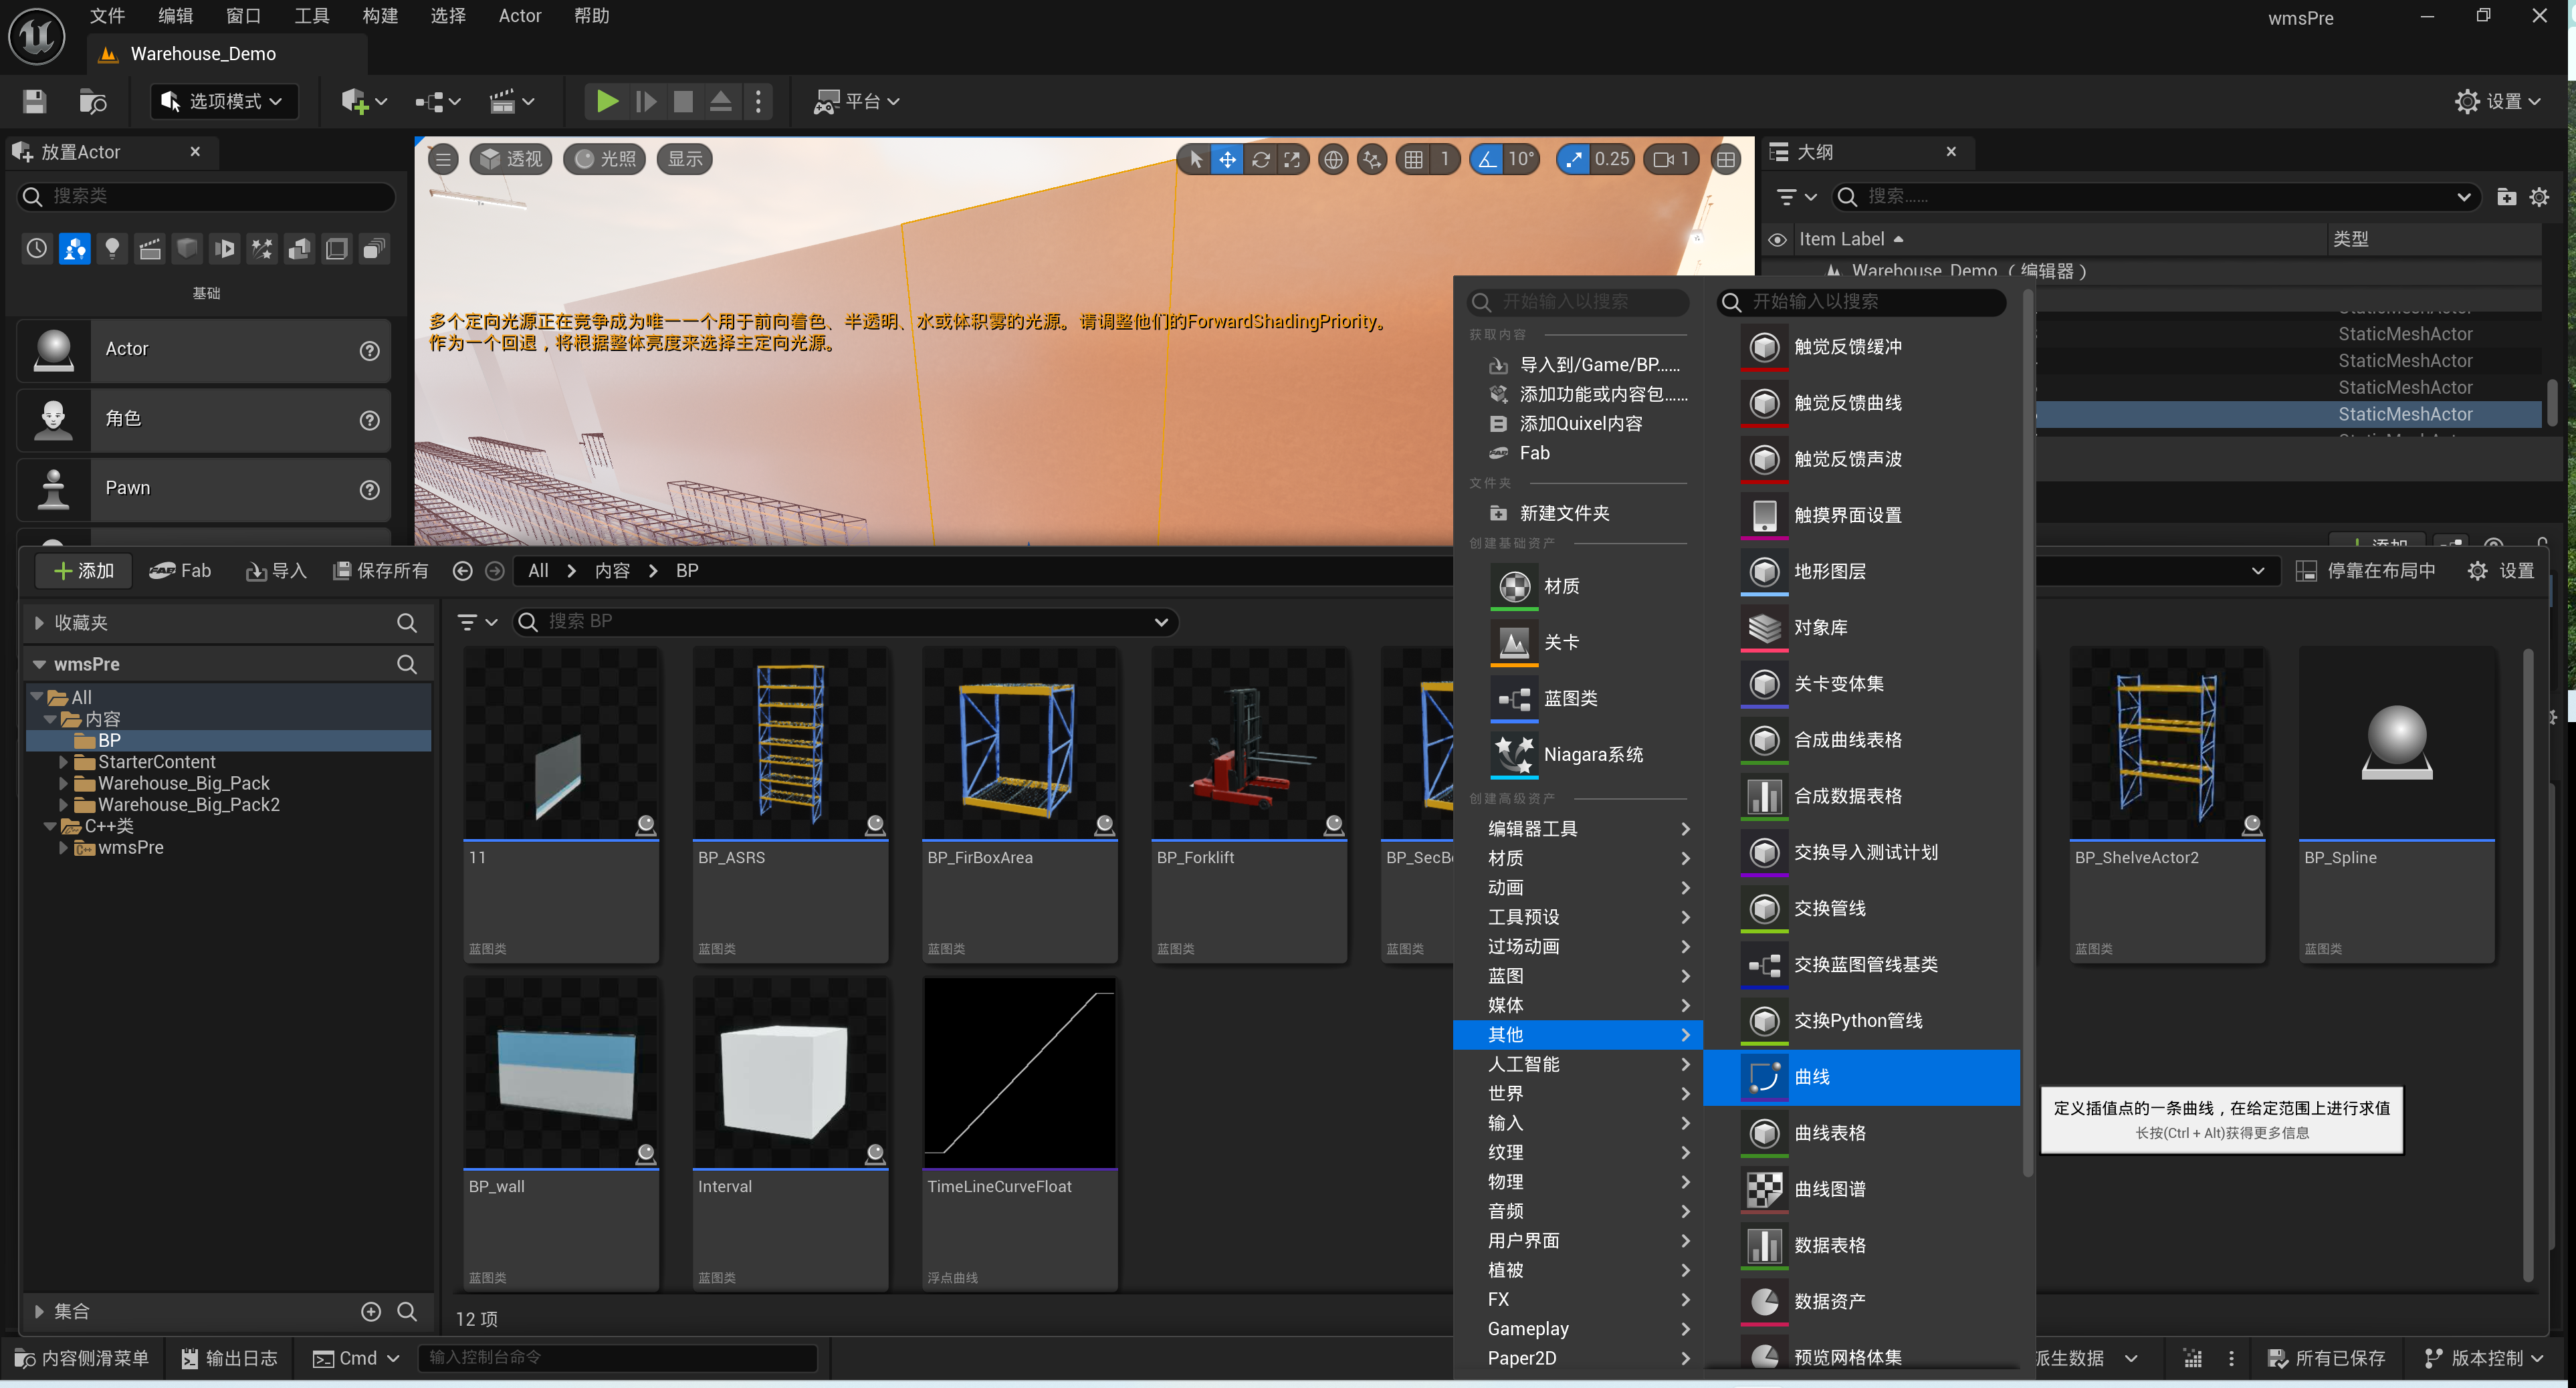Open the 选项模式 mode dropdown
2576x1388 pixels.
pyautogui.click(x=224, y=101)
